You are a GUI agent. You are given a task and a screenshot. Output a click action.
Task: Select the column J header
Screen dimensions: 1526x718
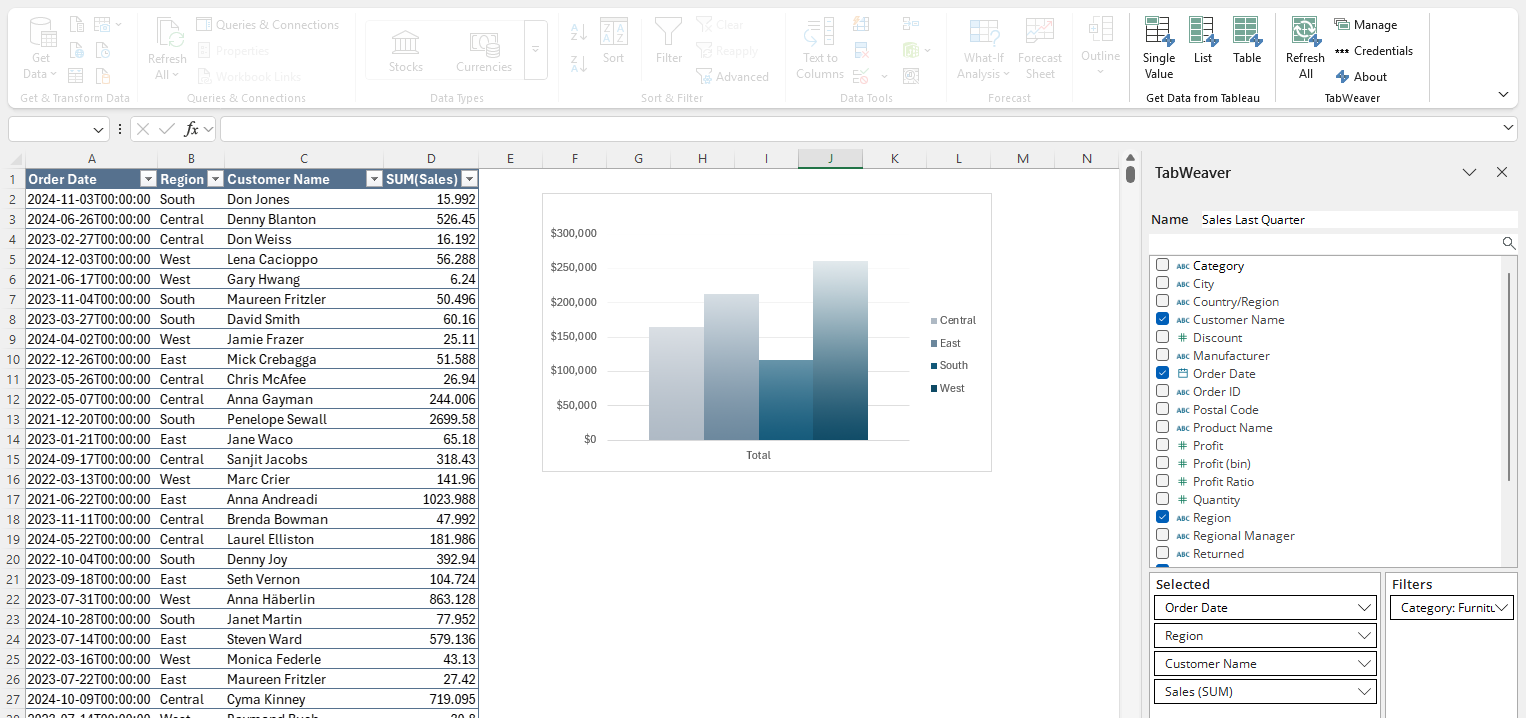830,159
